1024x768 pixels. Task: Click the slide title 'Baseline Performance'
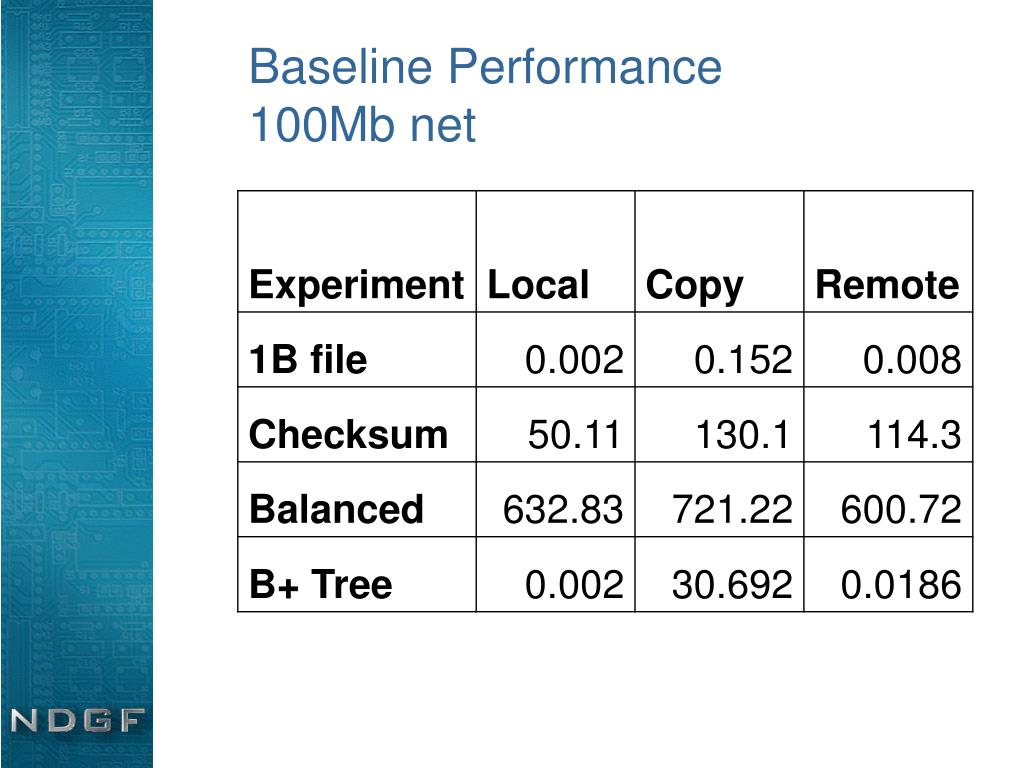click(x=485, y=67)
